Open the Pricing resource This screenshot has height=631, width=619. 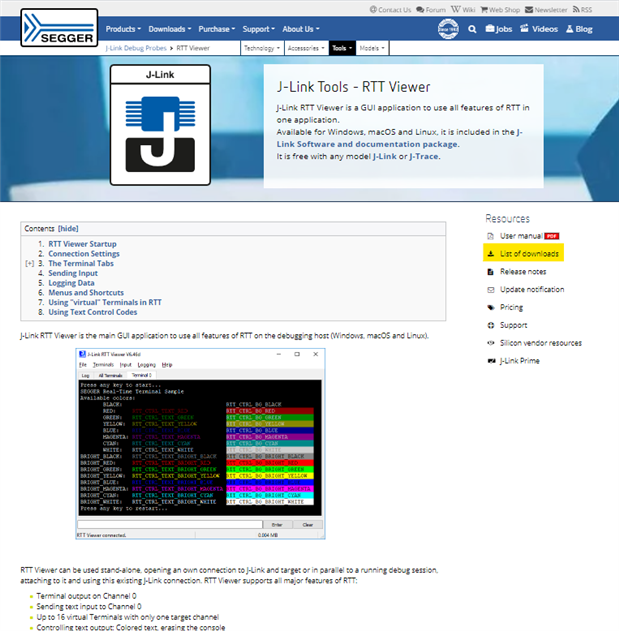pos(511,307)
